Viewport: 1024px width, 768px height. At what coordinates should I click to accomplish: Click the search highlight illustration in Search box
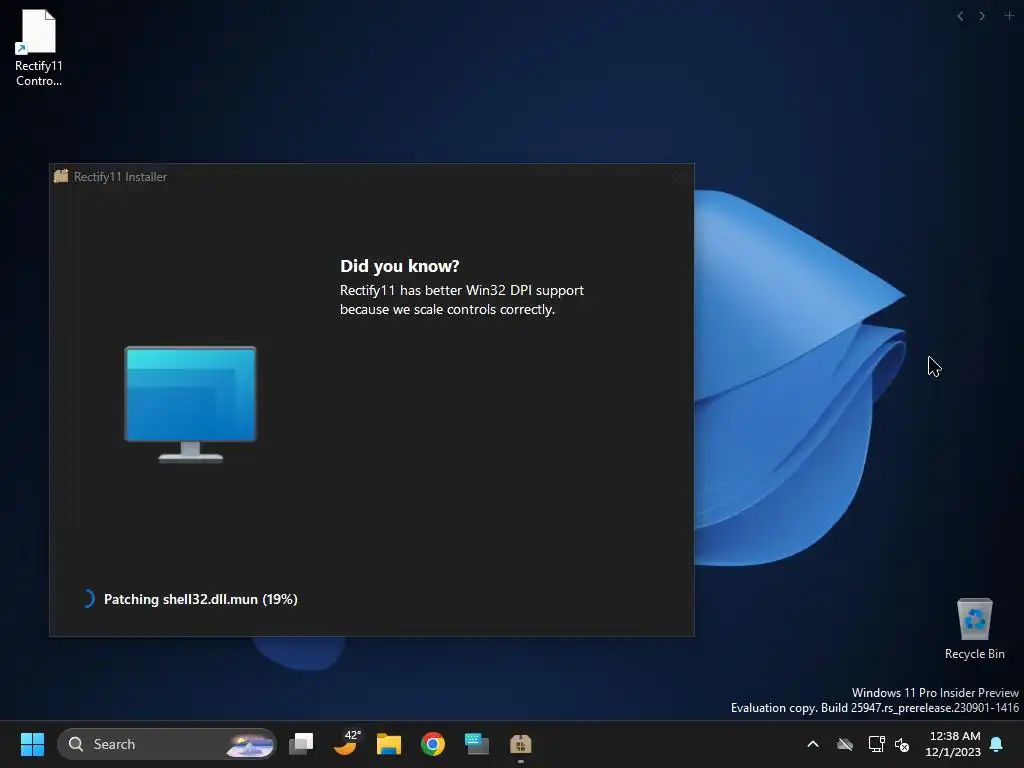(x=249, y=744)
